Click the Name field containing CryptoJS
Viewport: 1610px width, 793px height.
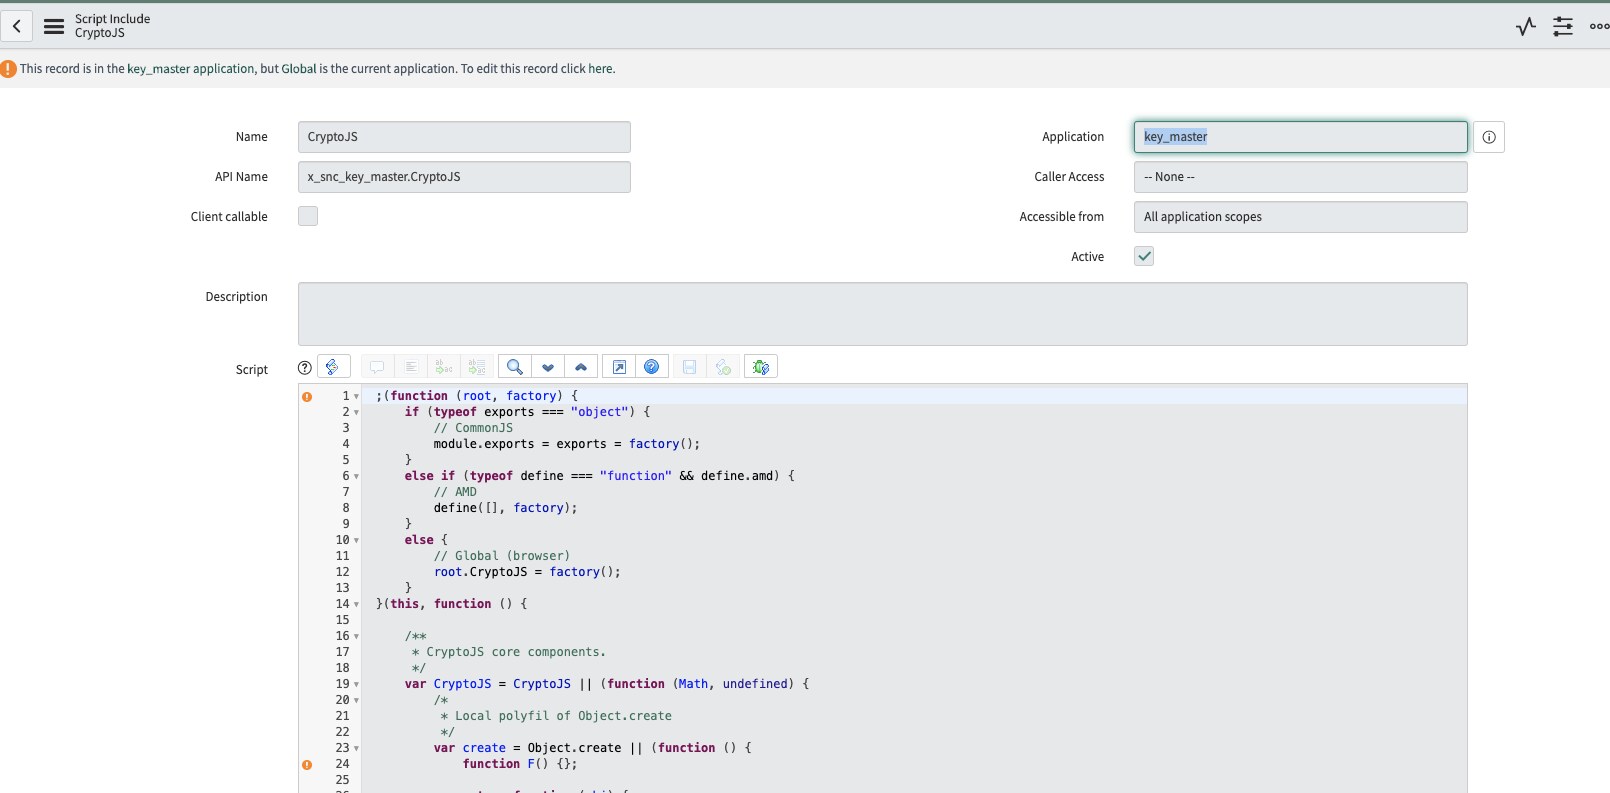(464, 137)
